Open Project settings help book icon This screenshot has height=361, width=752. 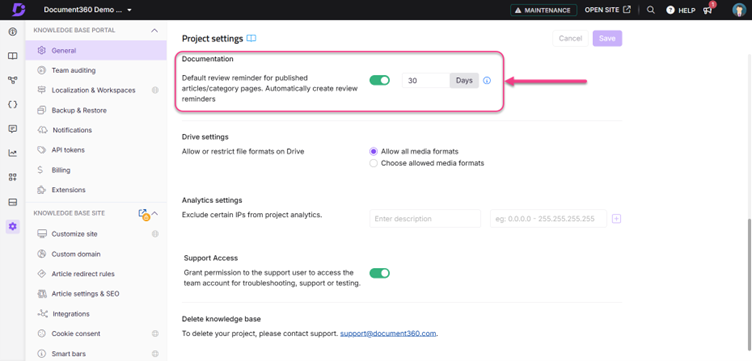pyautogui.click(x=251, y=38)
